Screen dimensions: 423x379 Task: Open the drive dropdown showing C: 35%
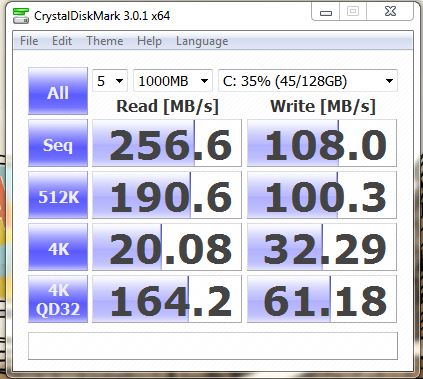308,81
